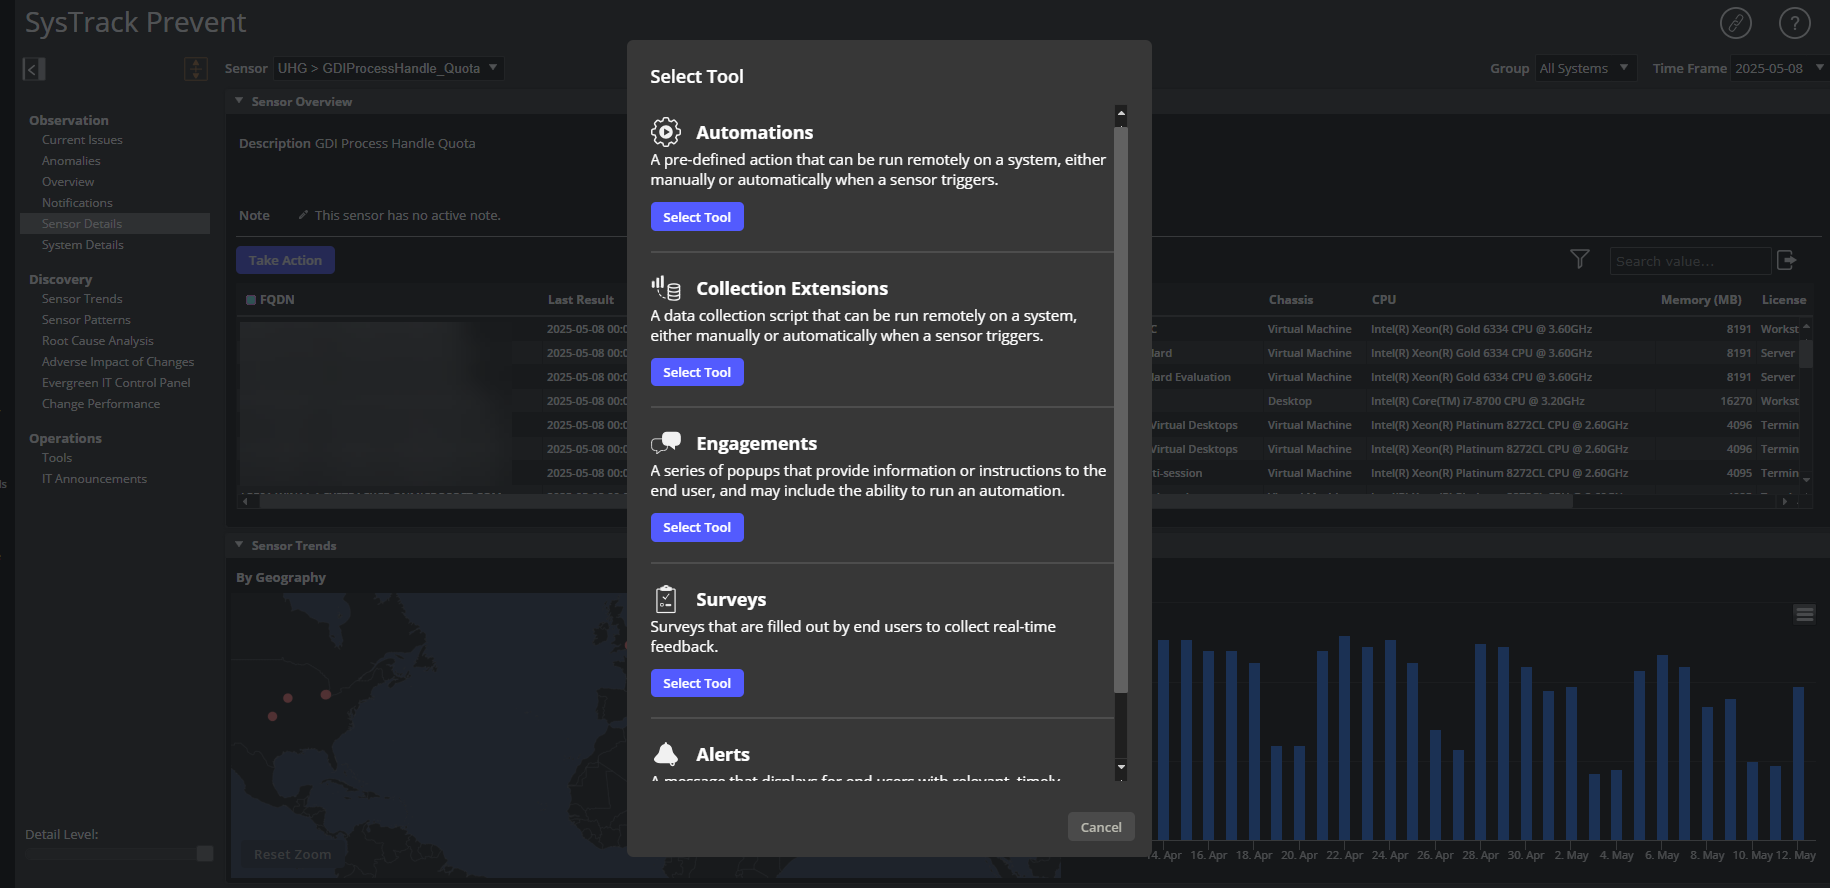This screenshot has height=888, width=1830.
Task: Click the Collection Extensions icon
Action: click(666, 288)
